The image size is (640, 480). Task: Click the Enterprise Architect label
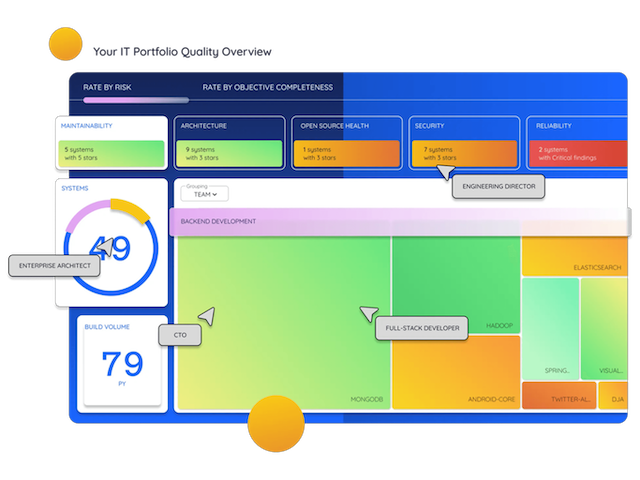click(54, 266)
